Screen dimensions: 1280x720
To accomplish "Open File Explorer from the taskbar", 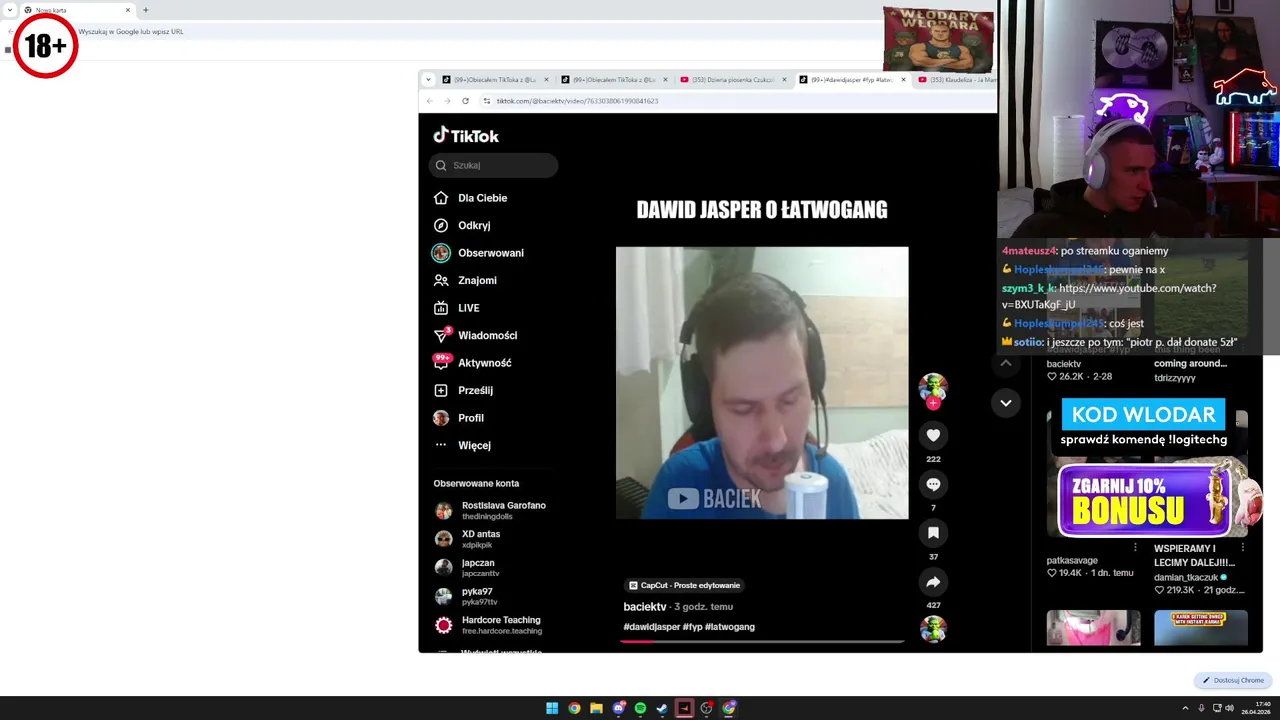I will pos(596,708).
